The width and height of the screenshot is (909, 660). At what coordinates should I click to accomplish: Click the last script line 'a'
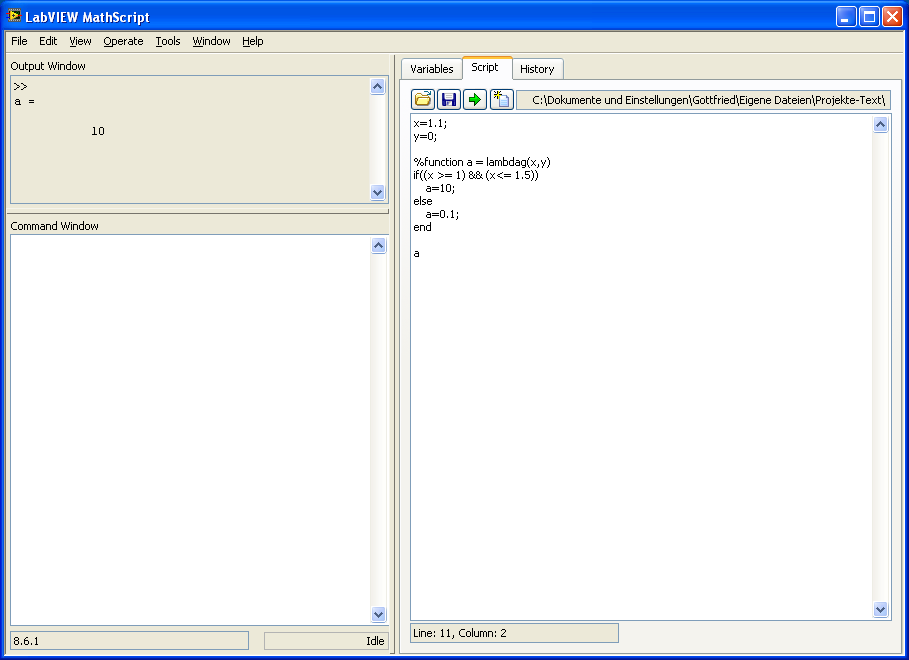point(416,253)
